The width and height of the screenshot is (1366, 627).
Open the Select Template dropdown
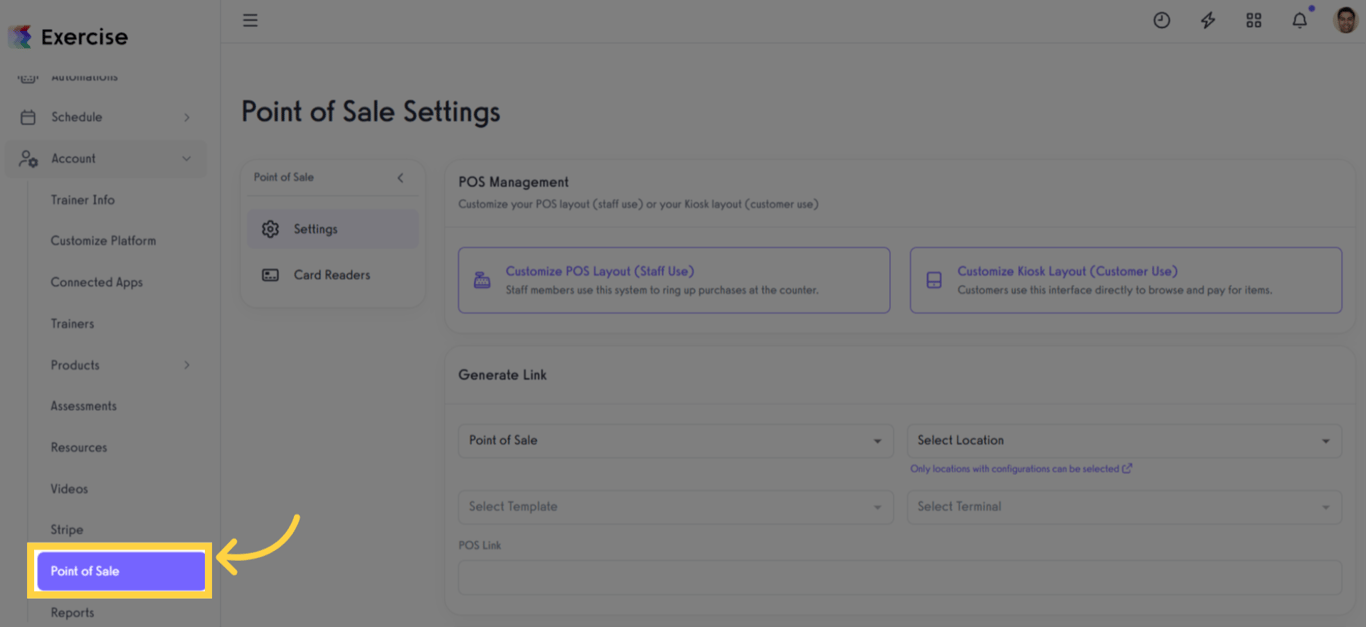tap(675, 507)
